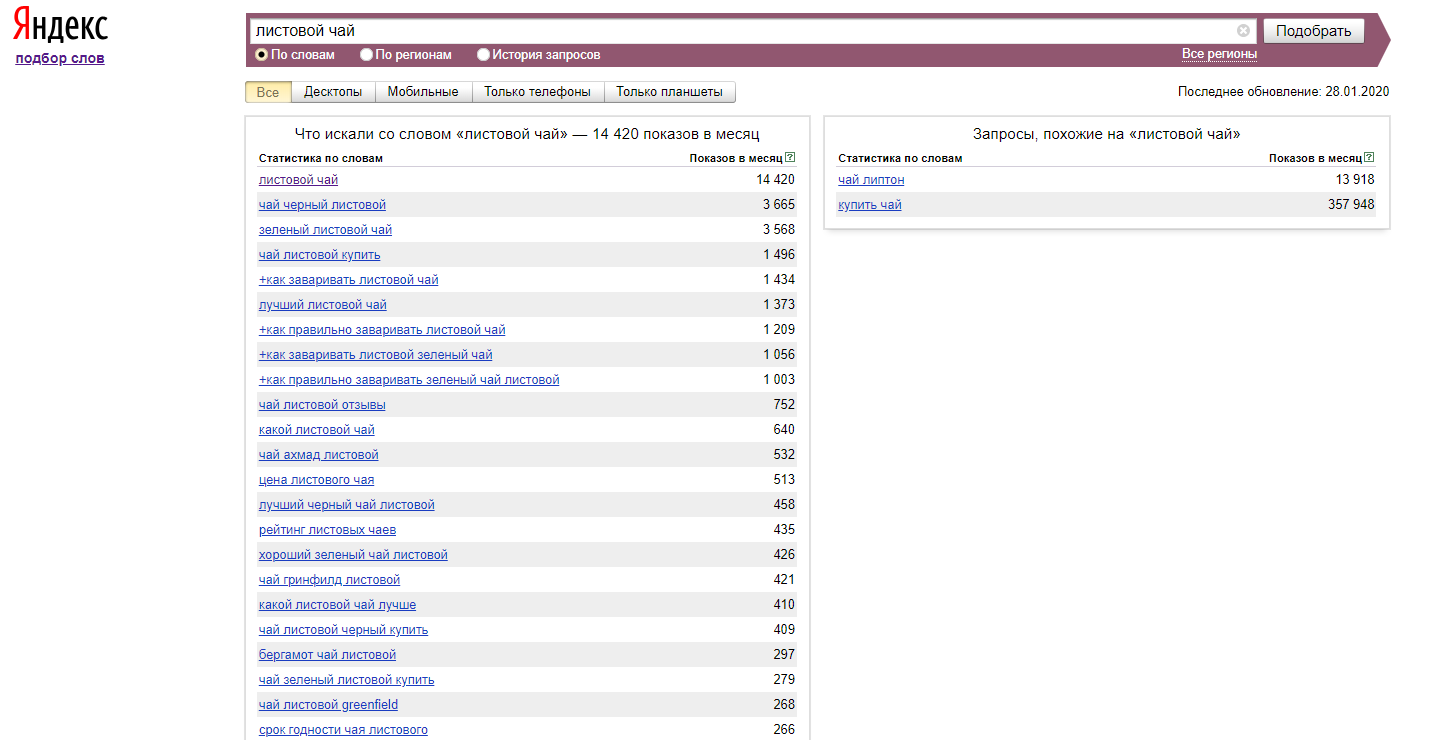Open the 'чай листовой черный купить' link
The height and width of the screenshot is (740, 1439).
click(343, 630)
